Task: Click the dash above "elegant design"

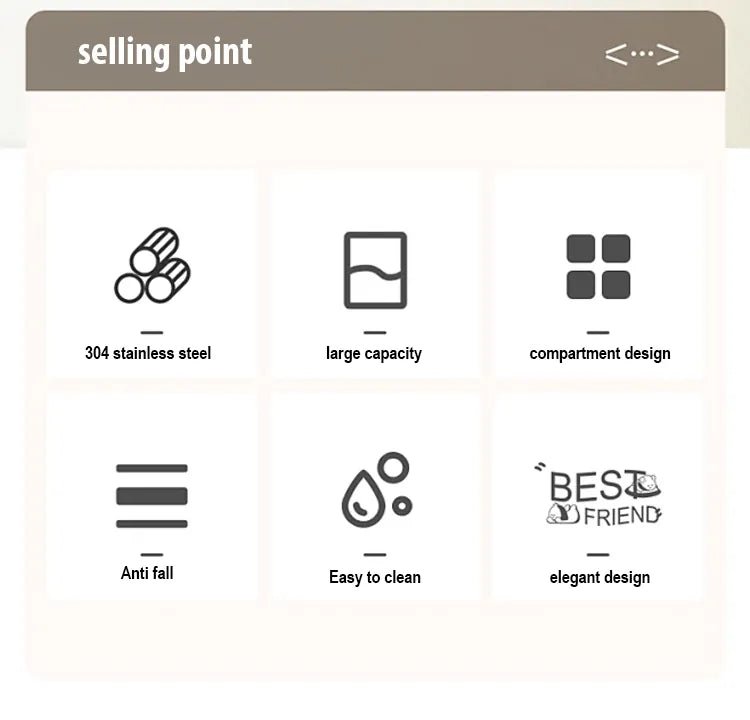Action: click(598, 554)
